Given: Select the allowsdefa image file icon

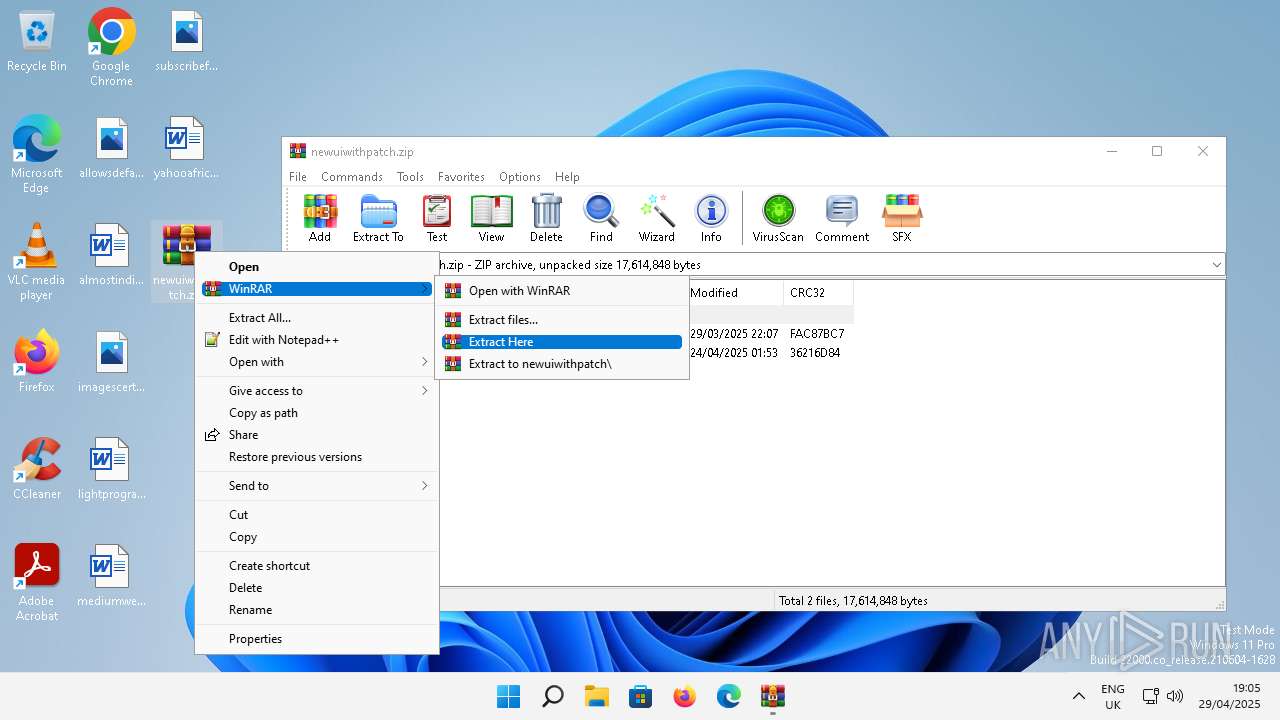Looking at the screenshot, I should coord(111,148).
